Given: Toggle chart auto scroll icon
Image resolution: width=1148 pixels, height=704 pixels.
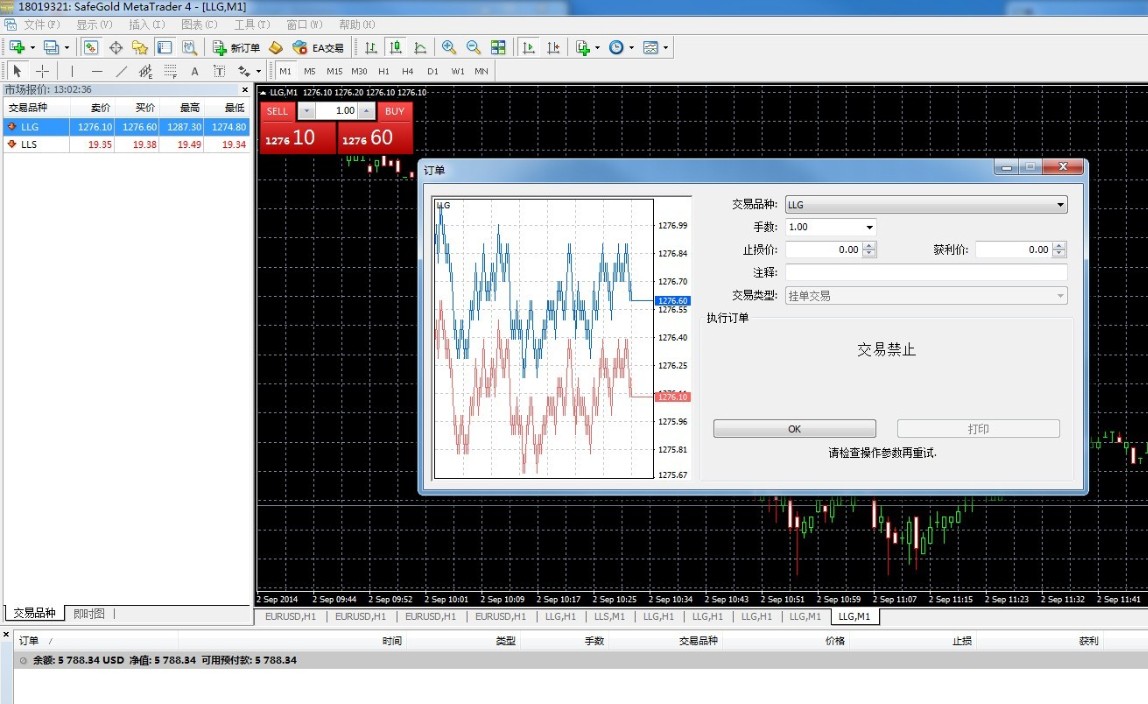Looking at the screenshot, I should click(x=529, y=48).
